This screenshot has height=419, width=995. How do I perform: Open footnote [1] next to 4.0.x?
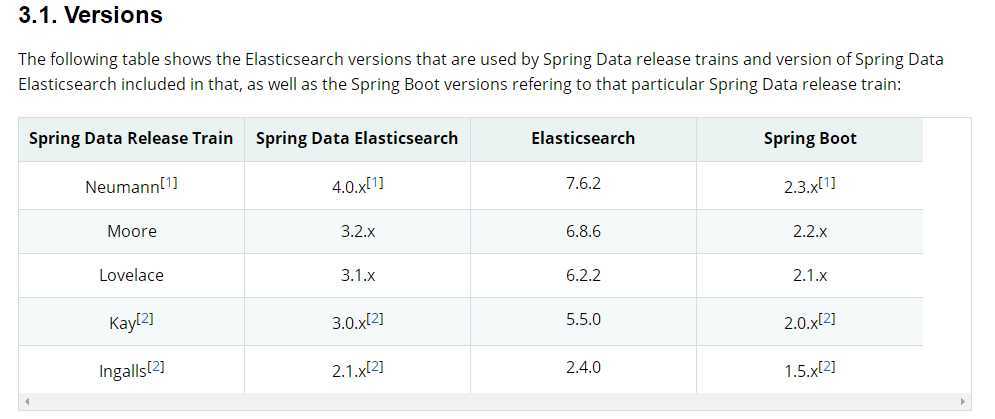click(375, 183)
